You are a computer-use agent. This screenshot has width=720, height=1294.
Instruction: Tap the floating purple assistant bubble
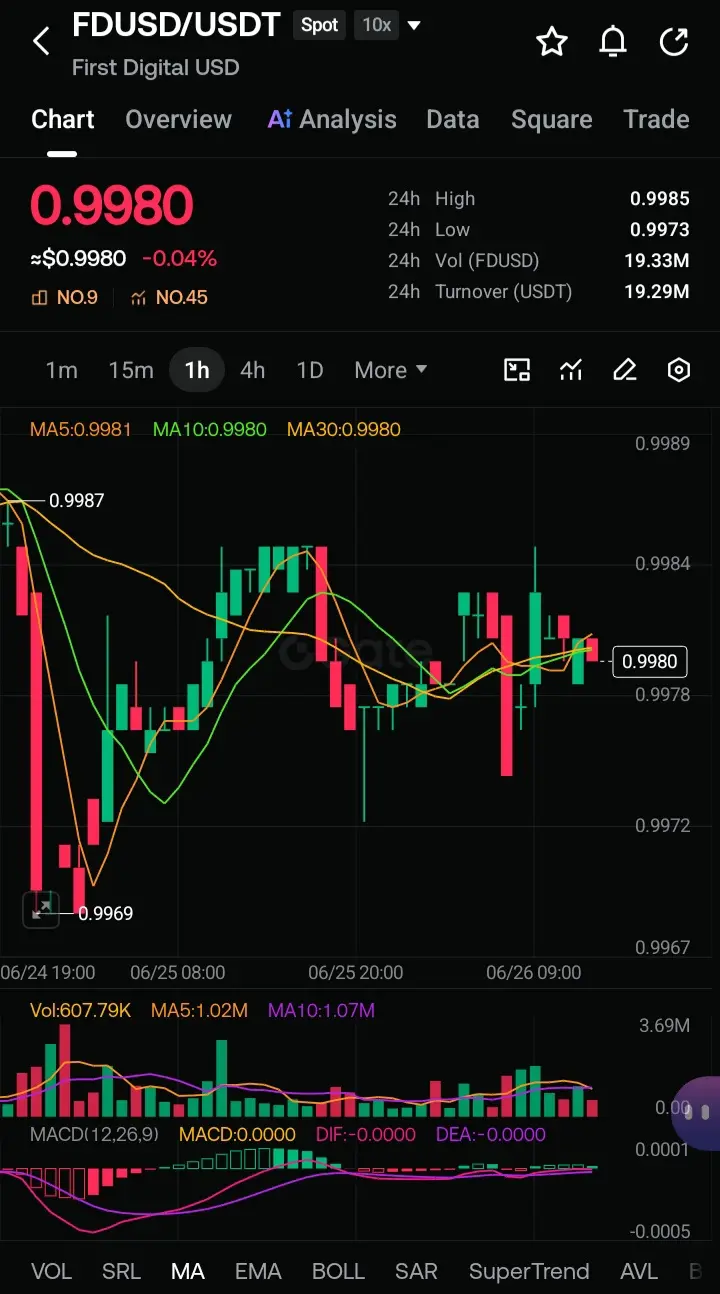698,1112
